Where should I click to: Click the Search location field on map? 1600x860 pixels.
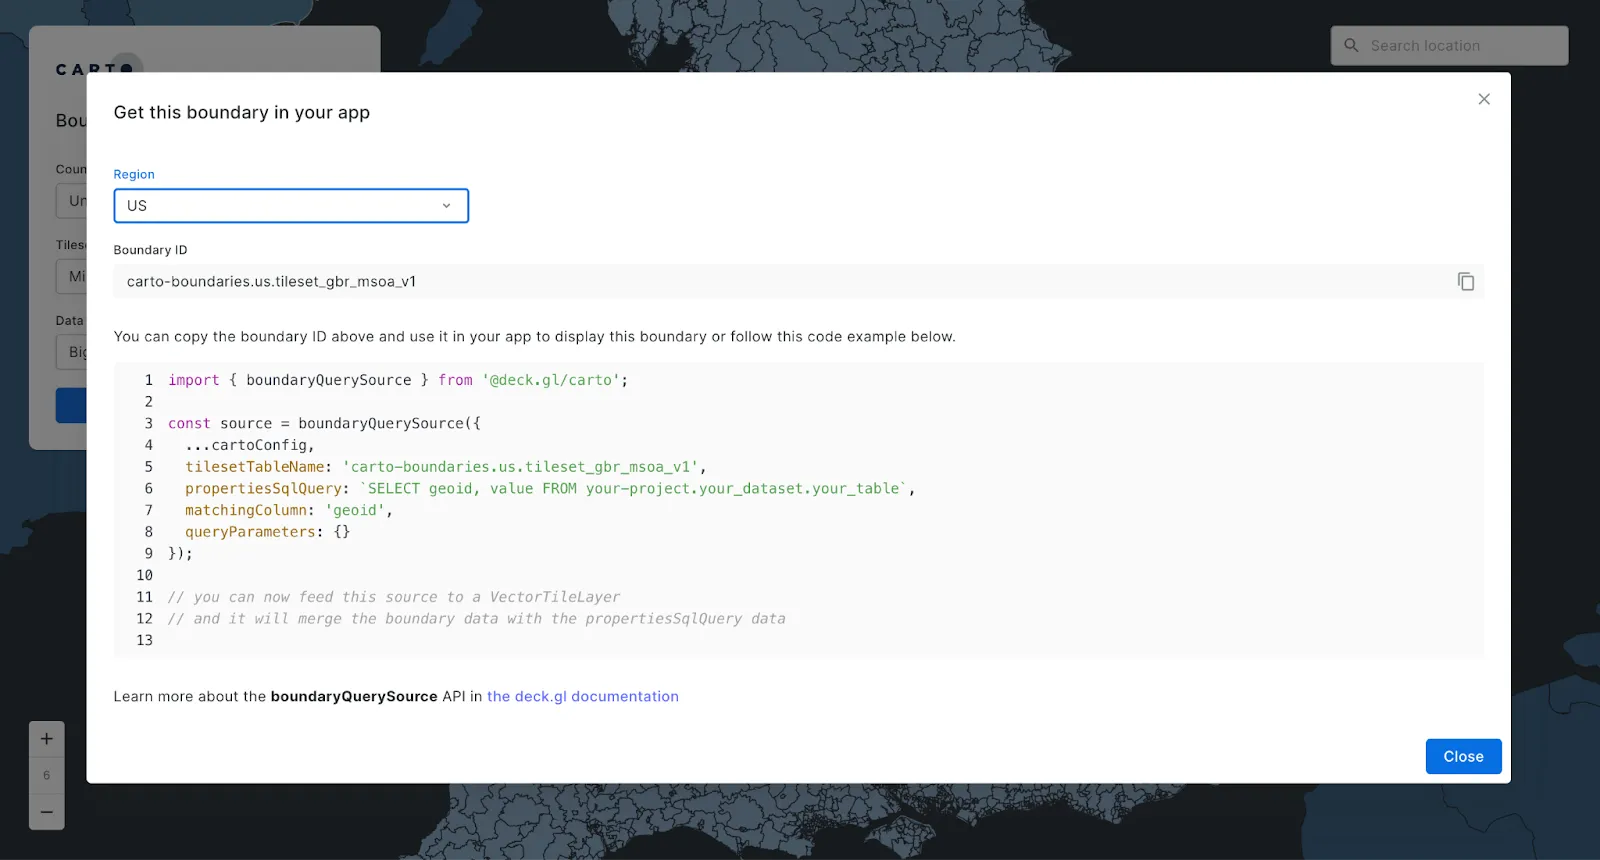pos(1449,46)
